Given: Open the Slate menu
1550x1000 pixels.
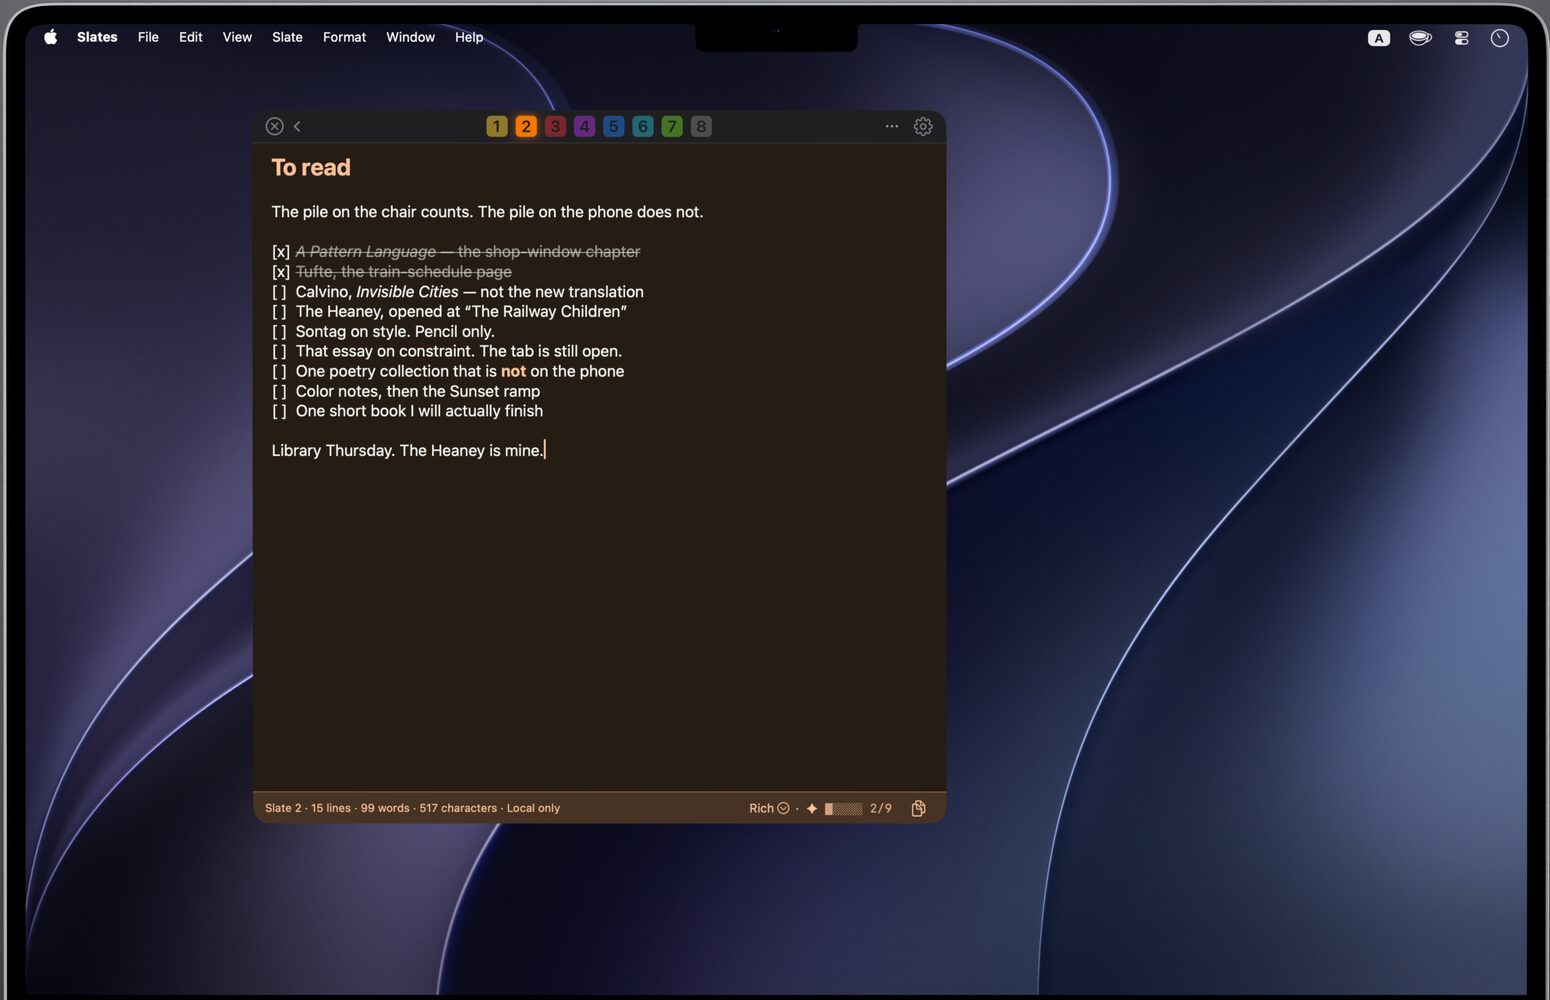Looking at the screenshot, I should tap(287, 37).
